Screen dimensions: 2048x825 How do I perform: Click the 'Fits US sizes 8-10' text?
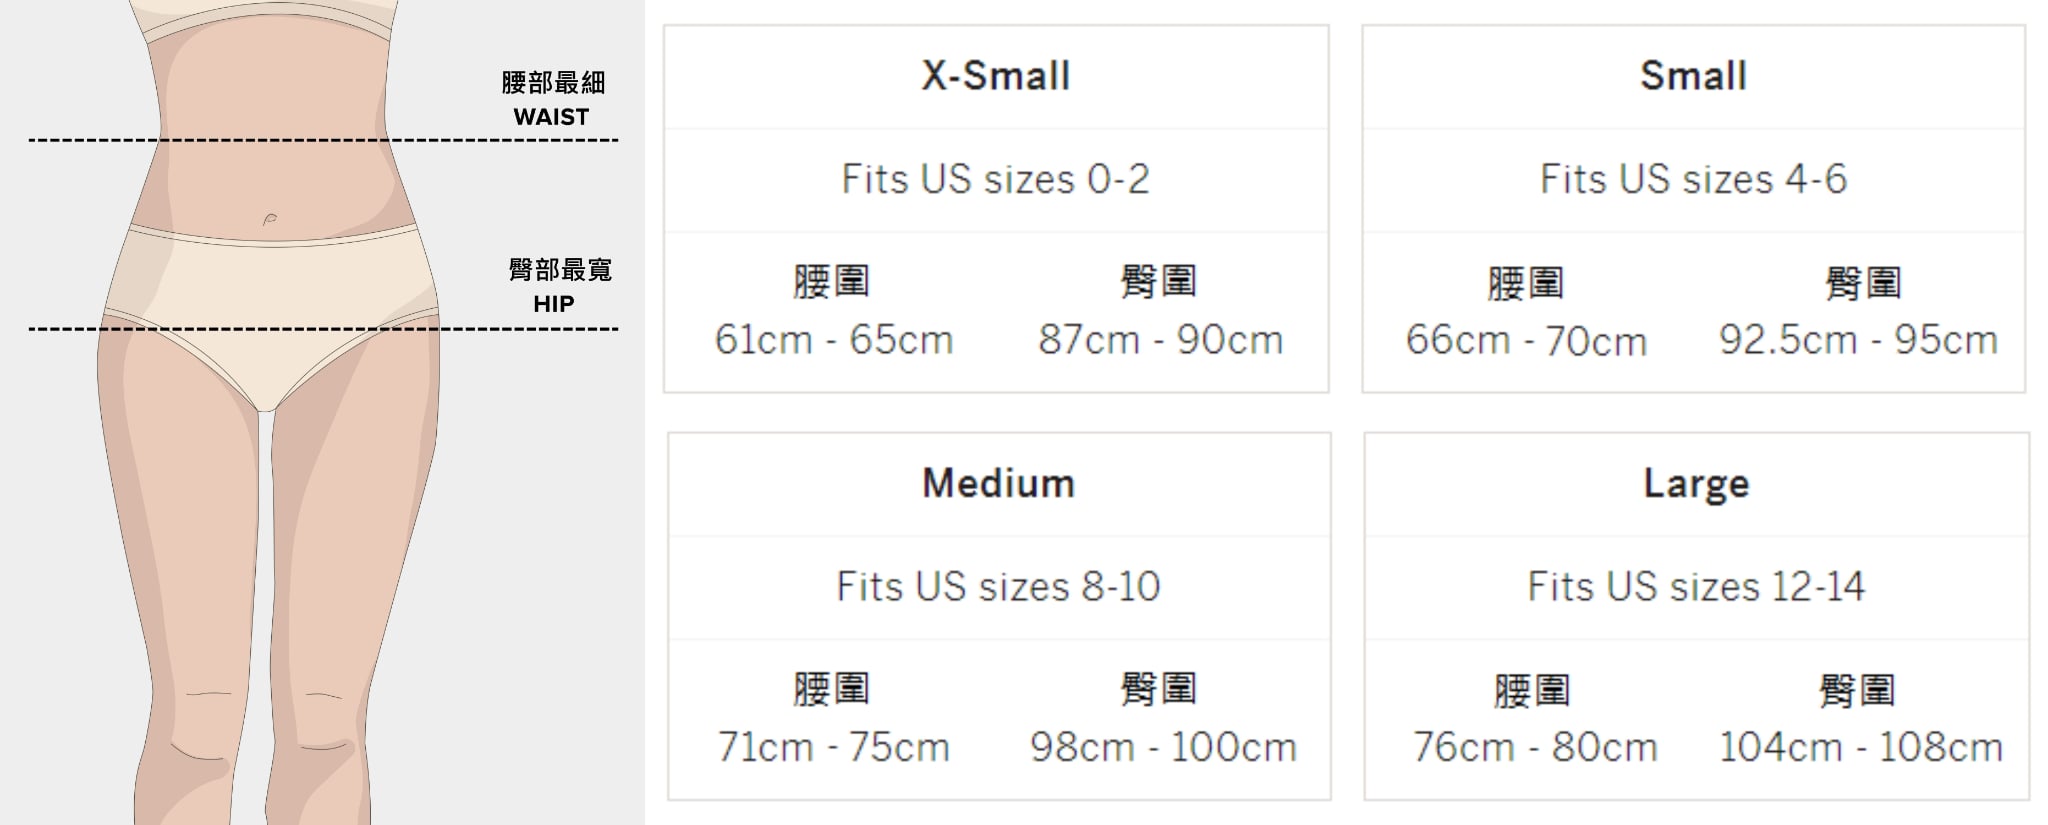point(998,587)
